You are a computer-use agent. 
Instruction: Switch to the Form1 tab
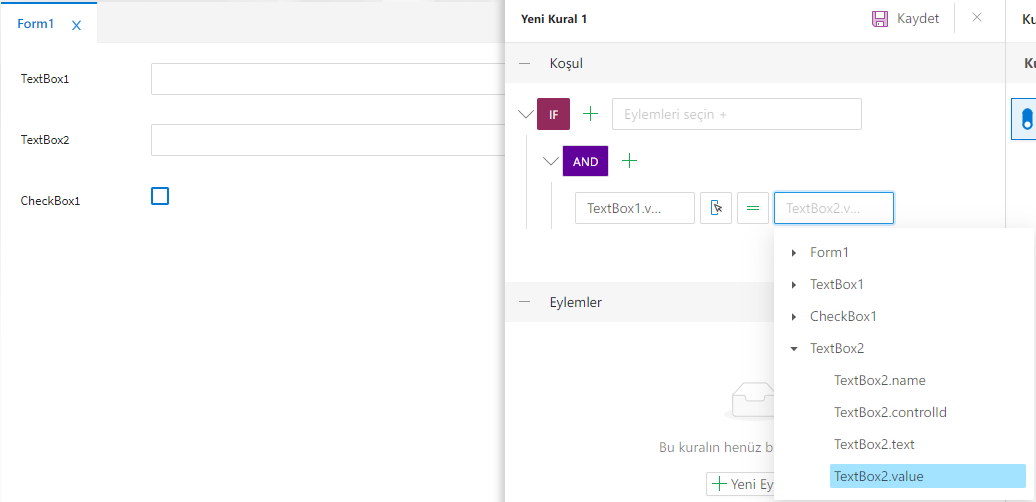pos(36,24)
